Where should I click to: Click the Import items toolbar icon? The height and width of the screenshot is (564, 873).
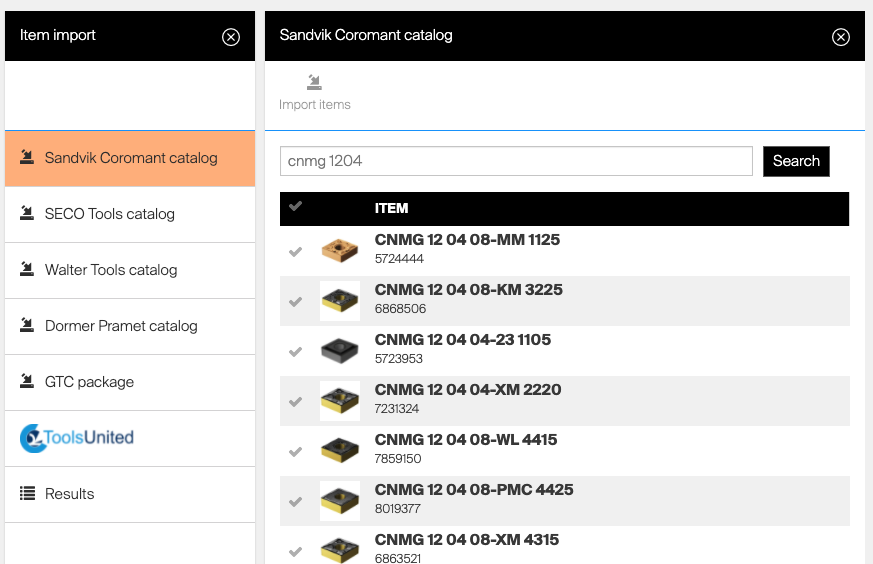(314, 83)
